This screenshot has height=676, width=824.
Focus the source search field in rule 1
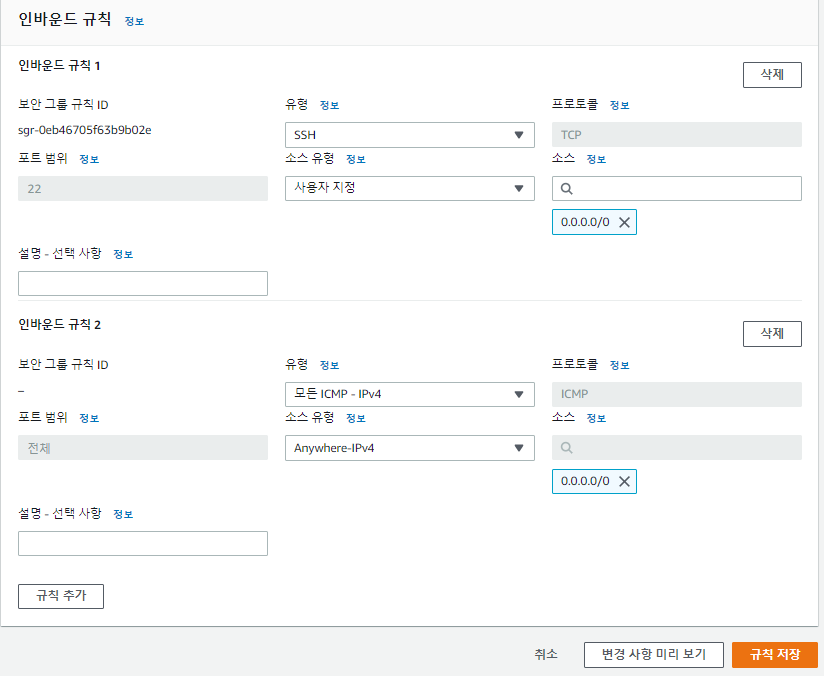coord(677,189)
